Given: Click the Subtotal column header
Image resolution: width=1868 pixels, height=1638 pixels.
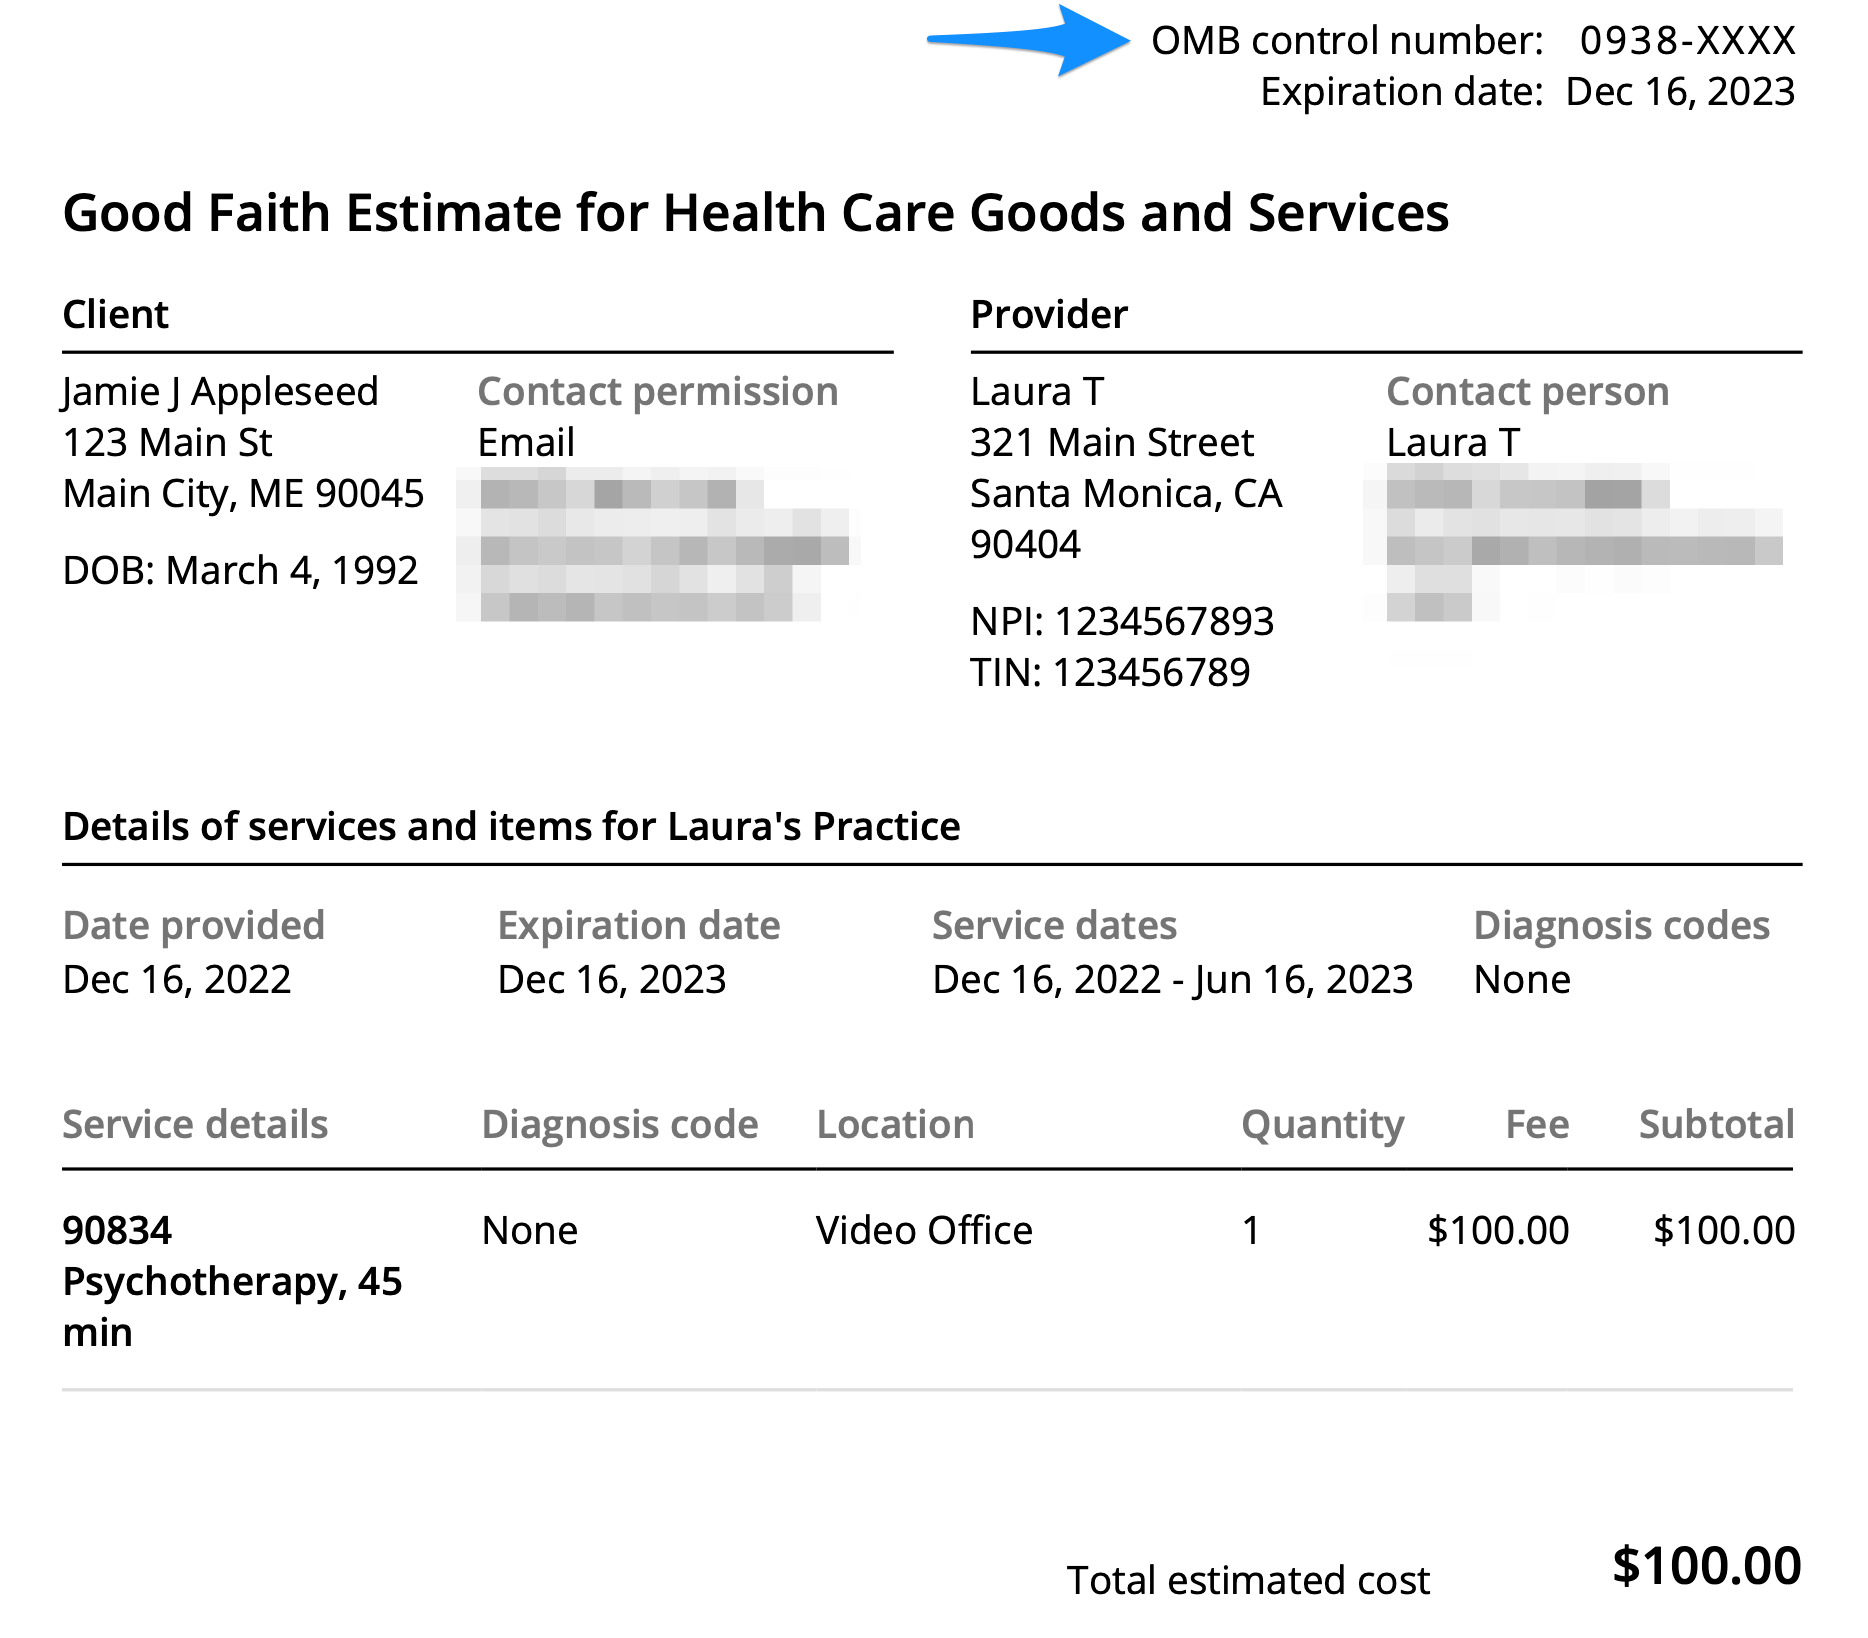Looking at the screenshot, I should tap(1716, 1125).
